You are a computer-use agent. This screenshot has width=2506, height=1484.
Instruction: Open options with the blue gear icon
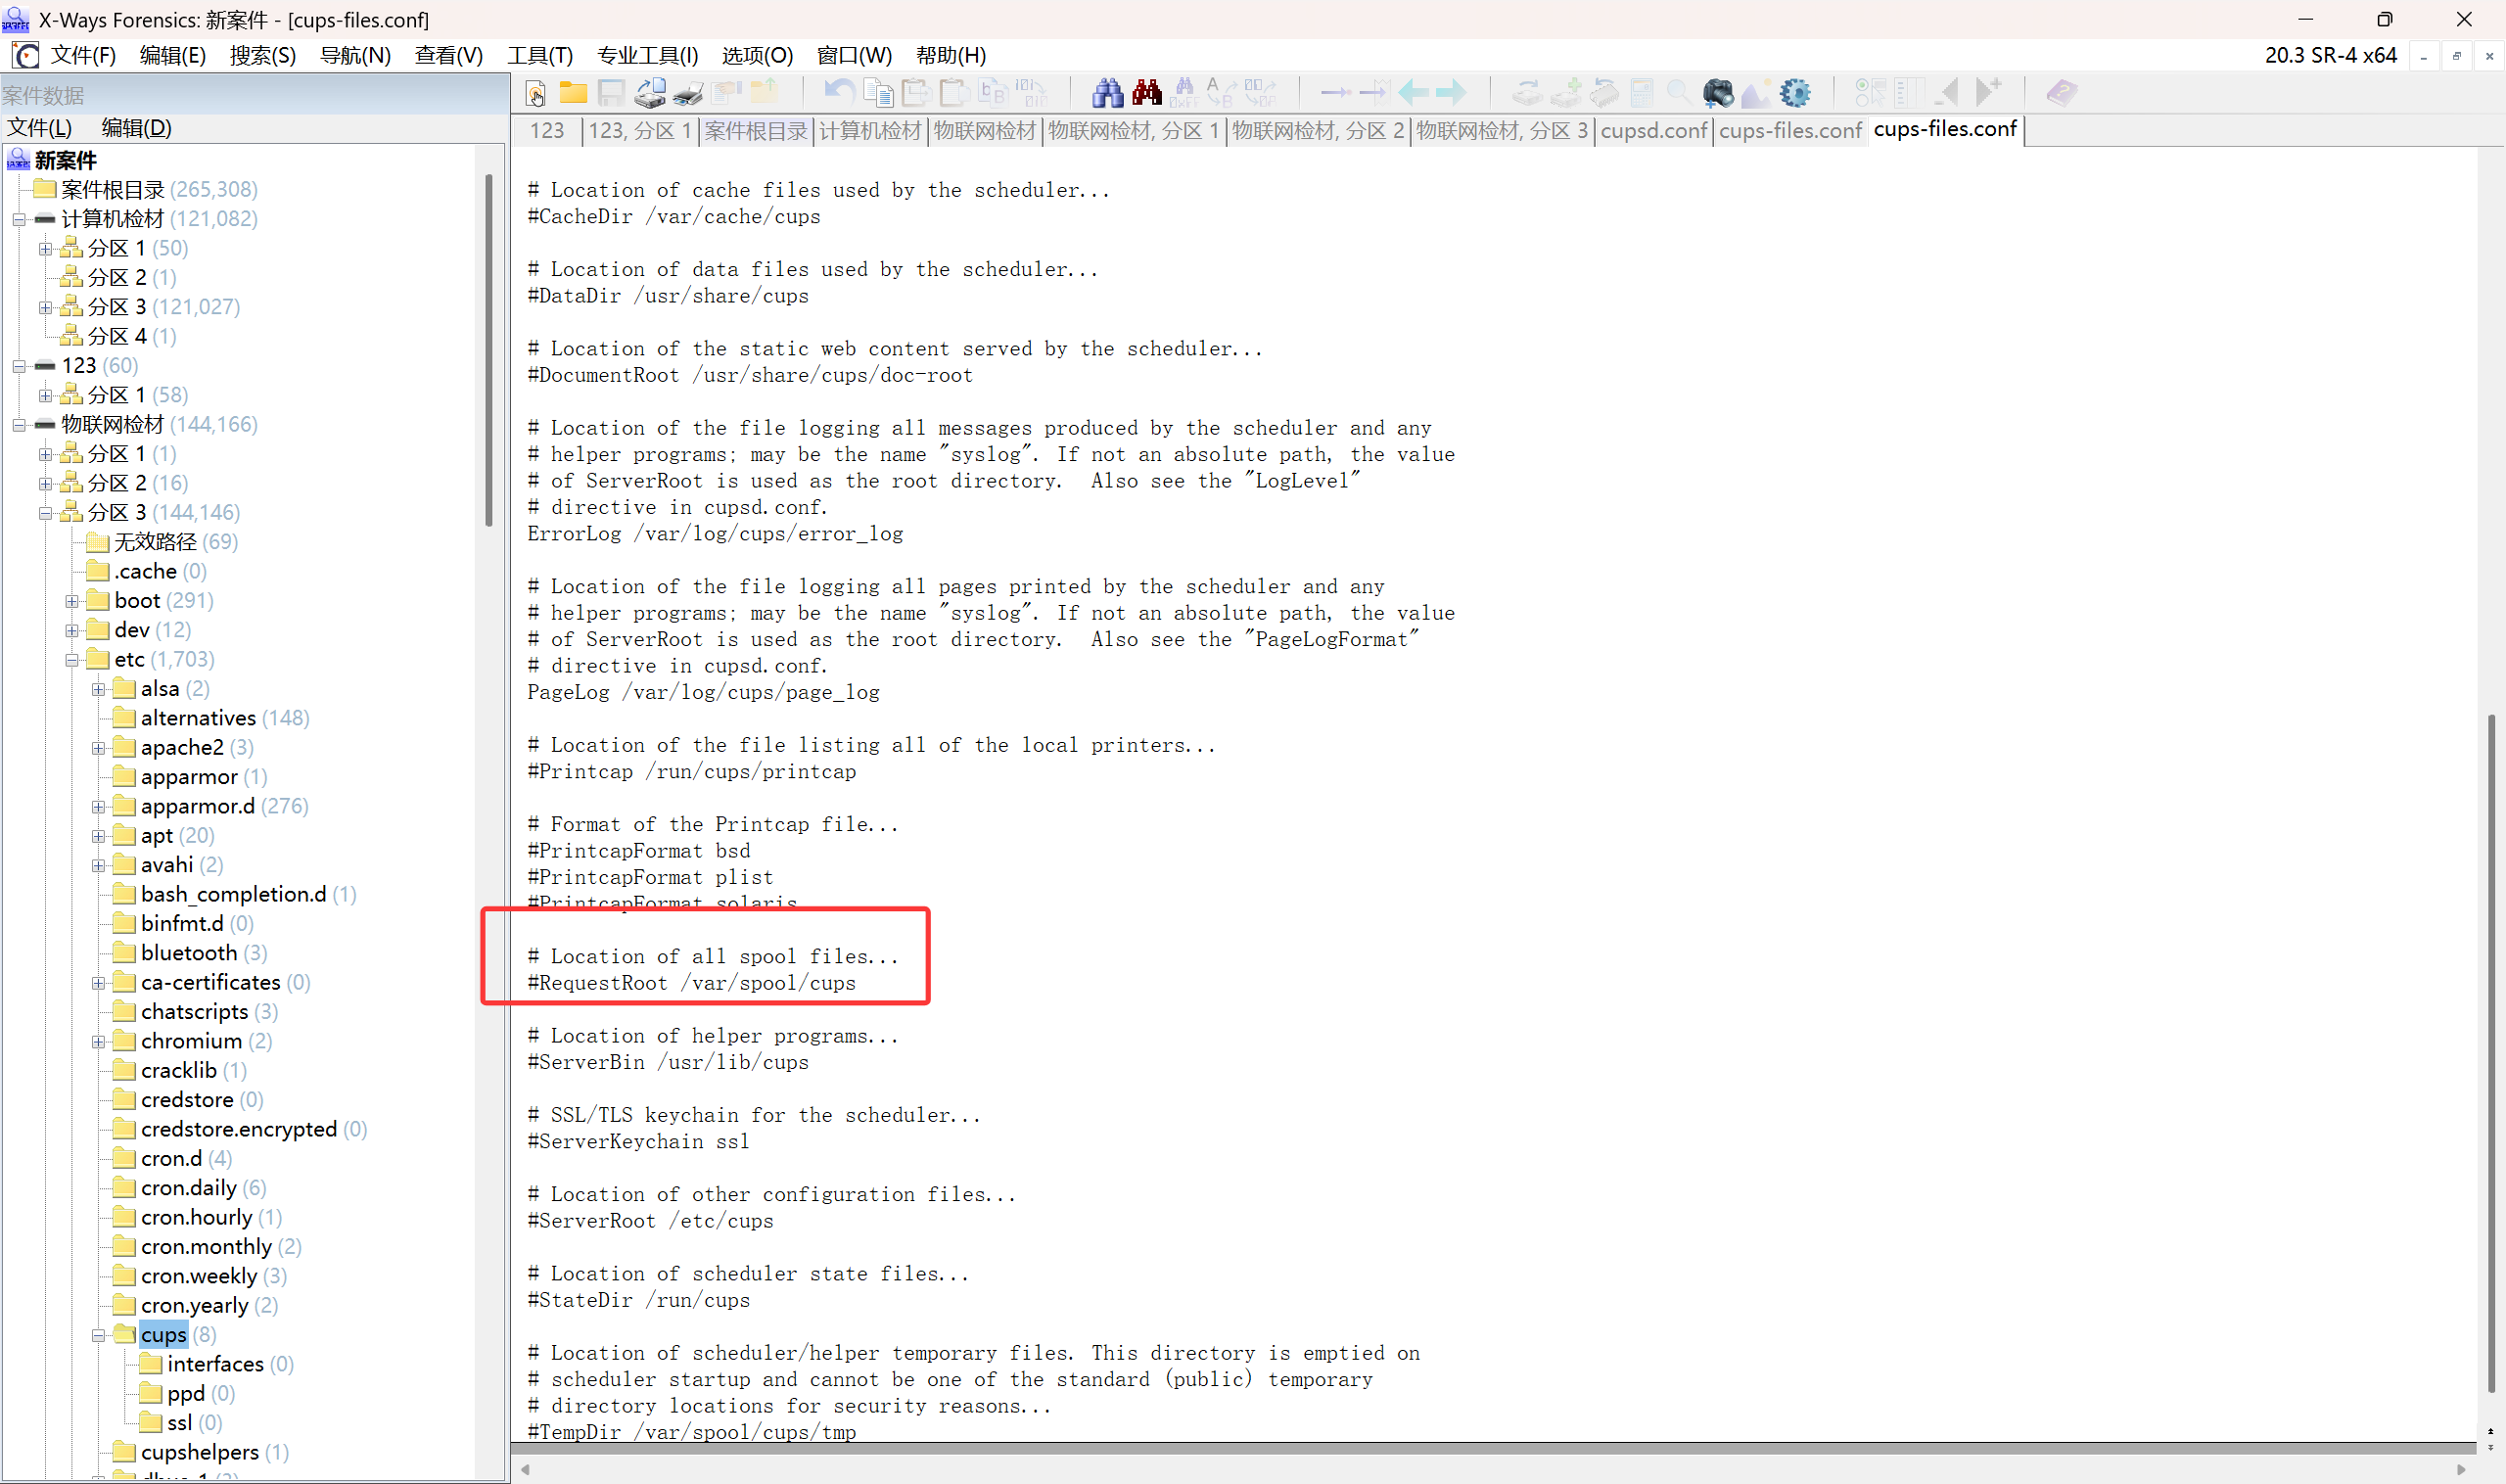(1795, 93)
